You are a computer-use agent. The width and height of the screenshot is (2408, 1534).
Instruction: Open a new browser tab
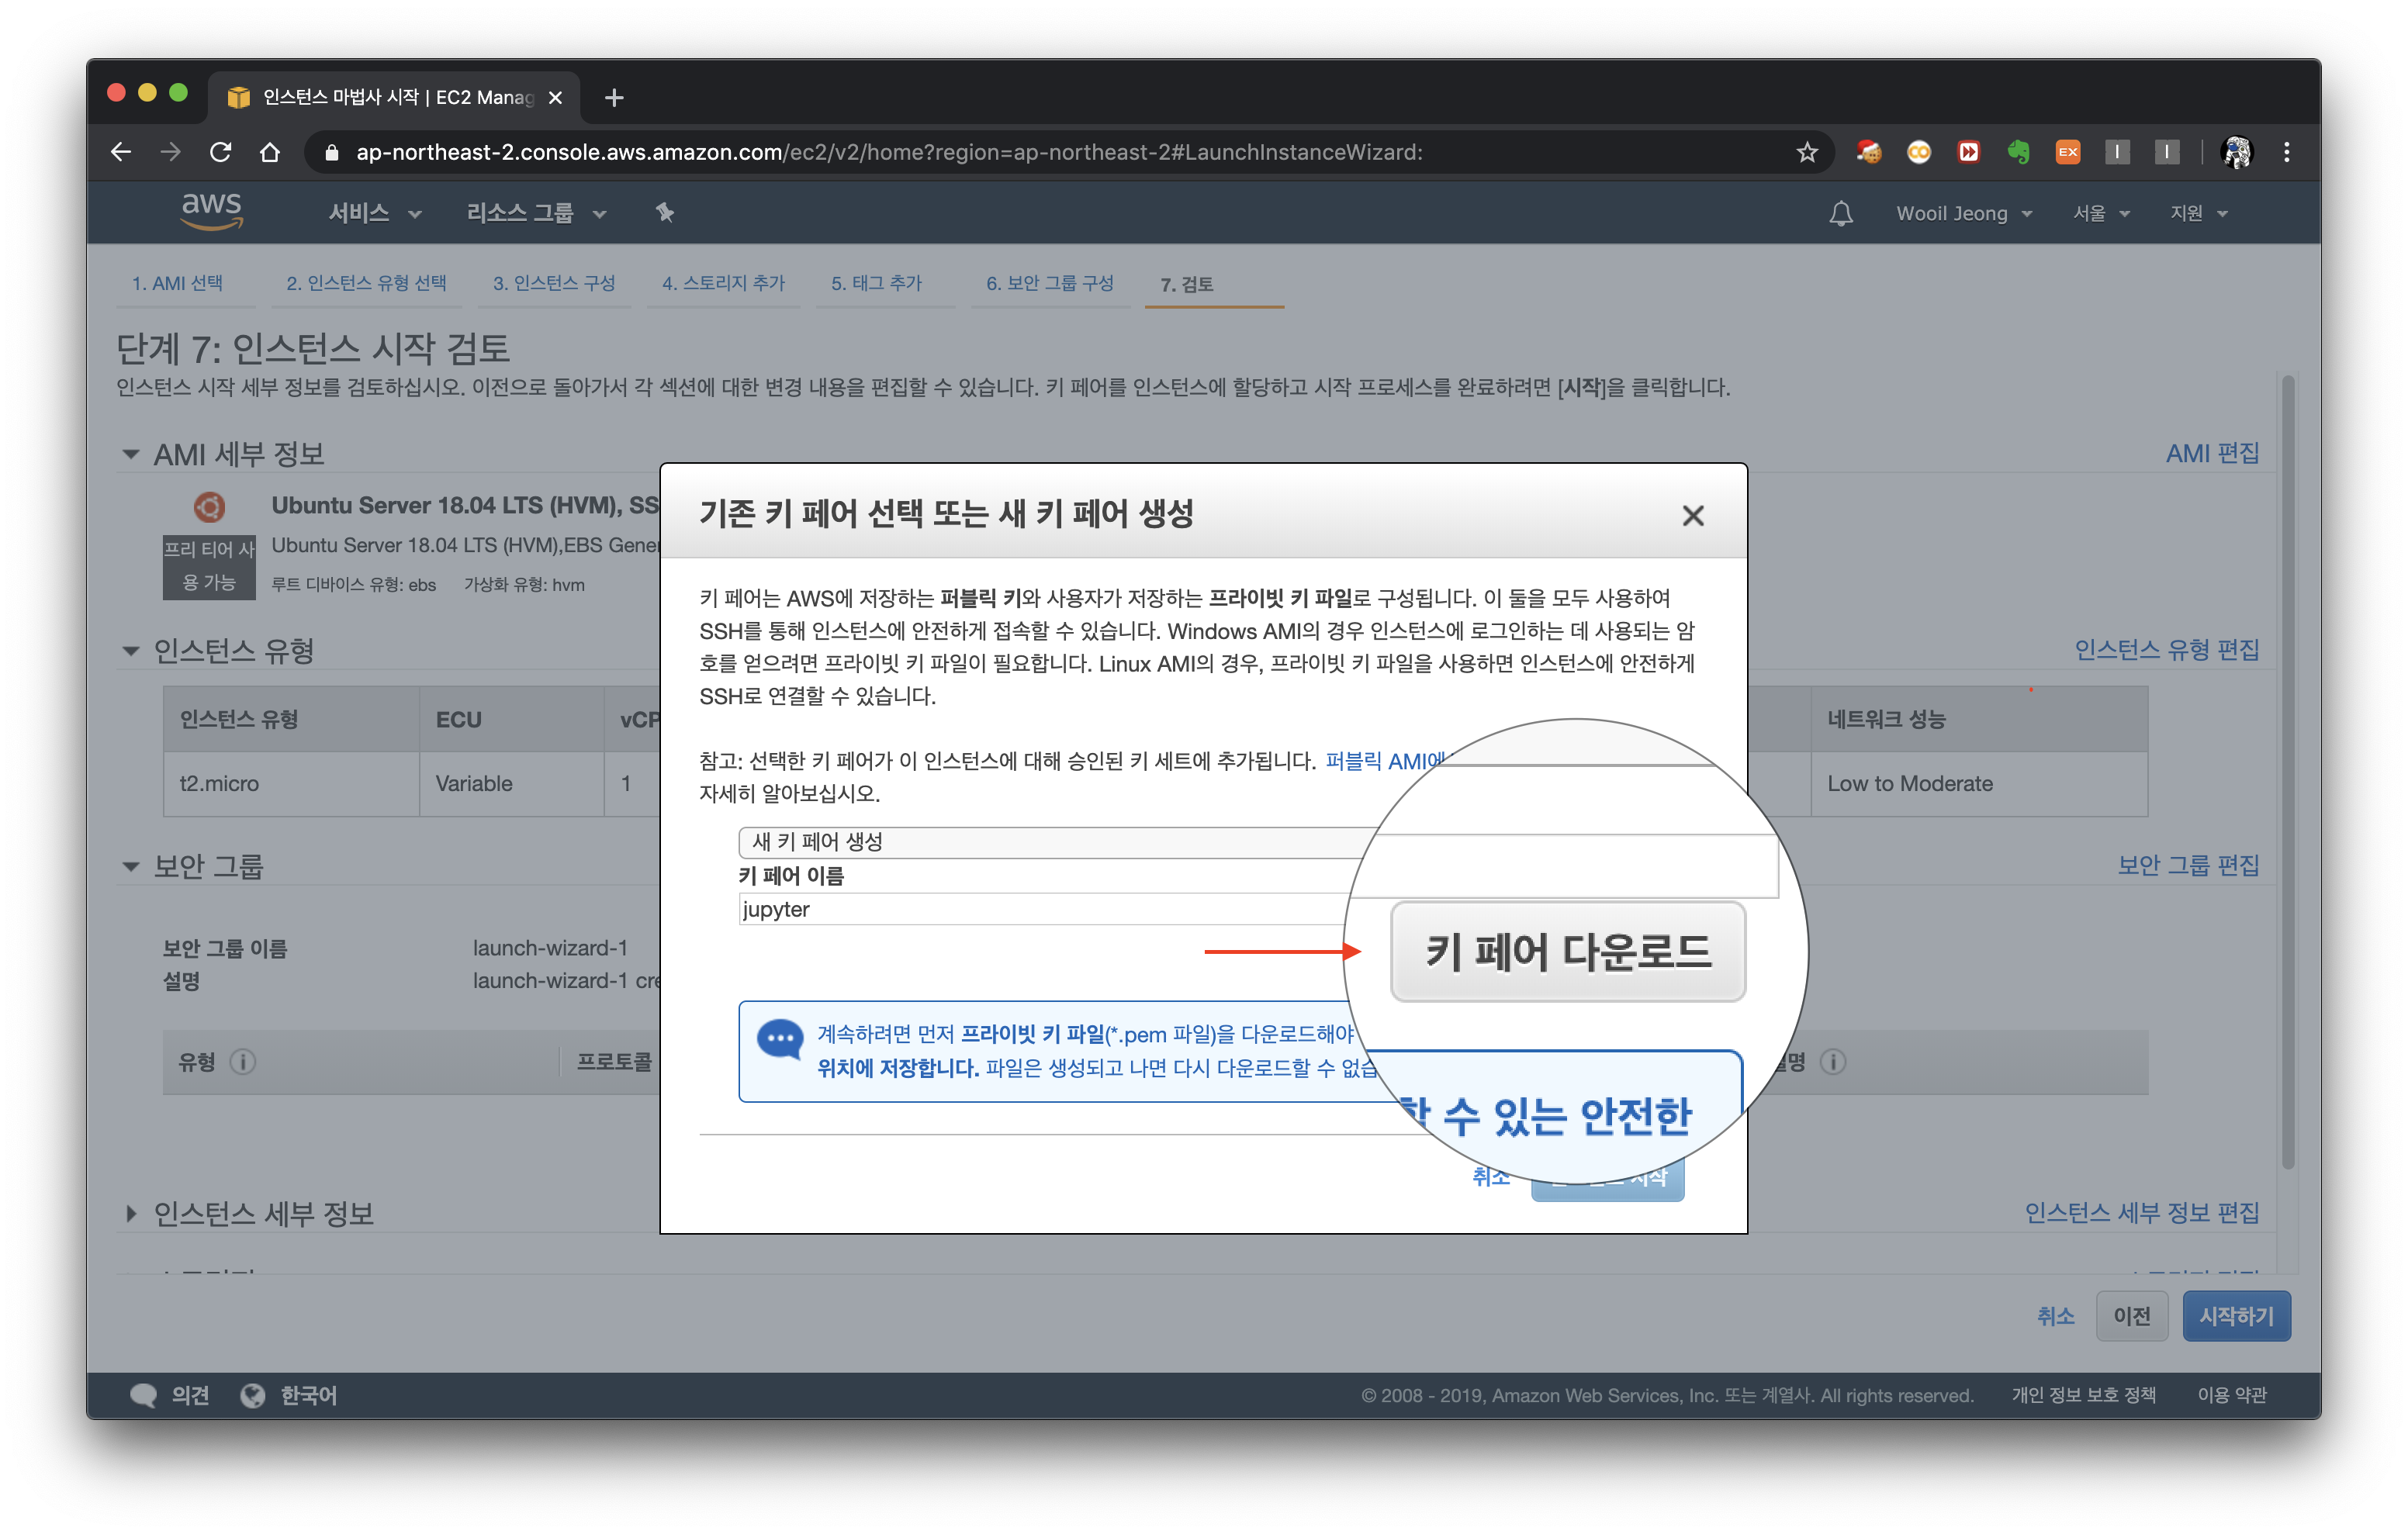coord(614,97)
